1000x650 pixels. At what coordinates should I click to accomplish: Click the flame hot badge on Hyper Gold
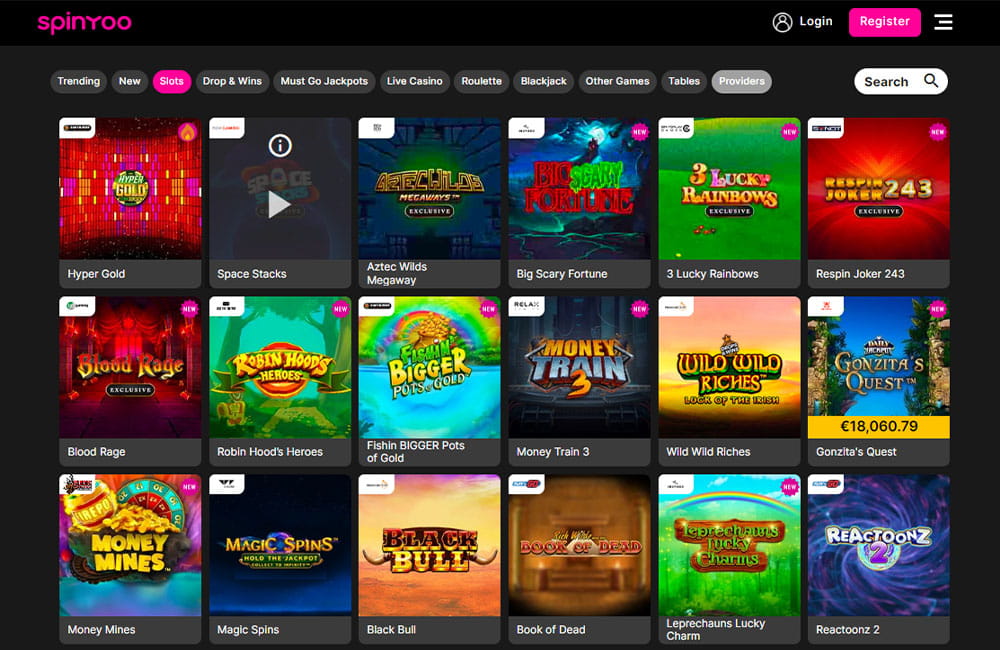(188, 132)
